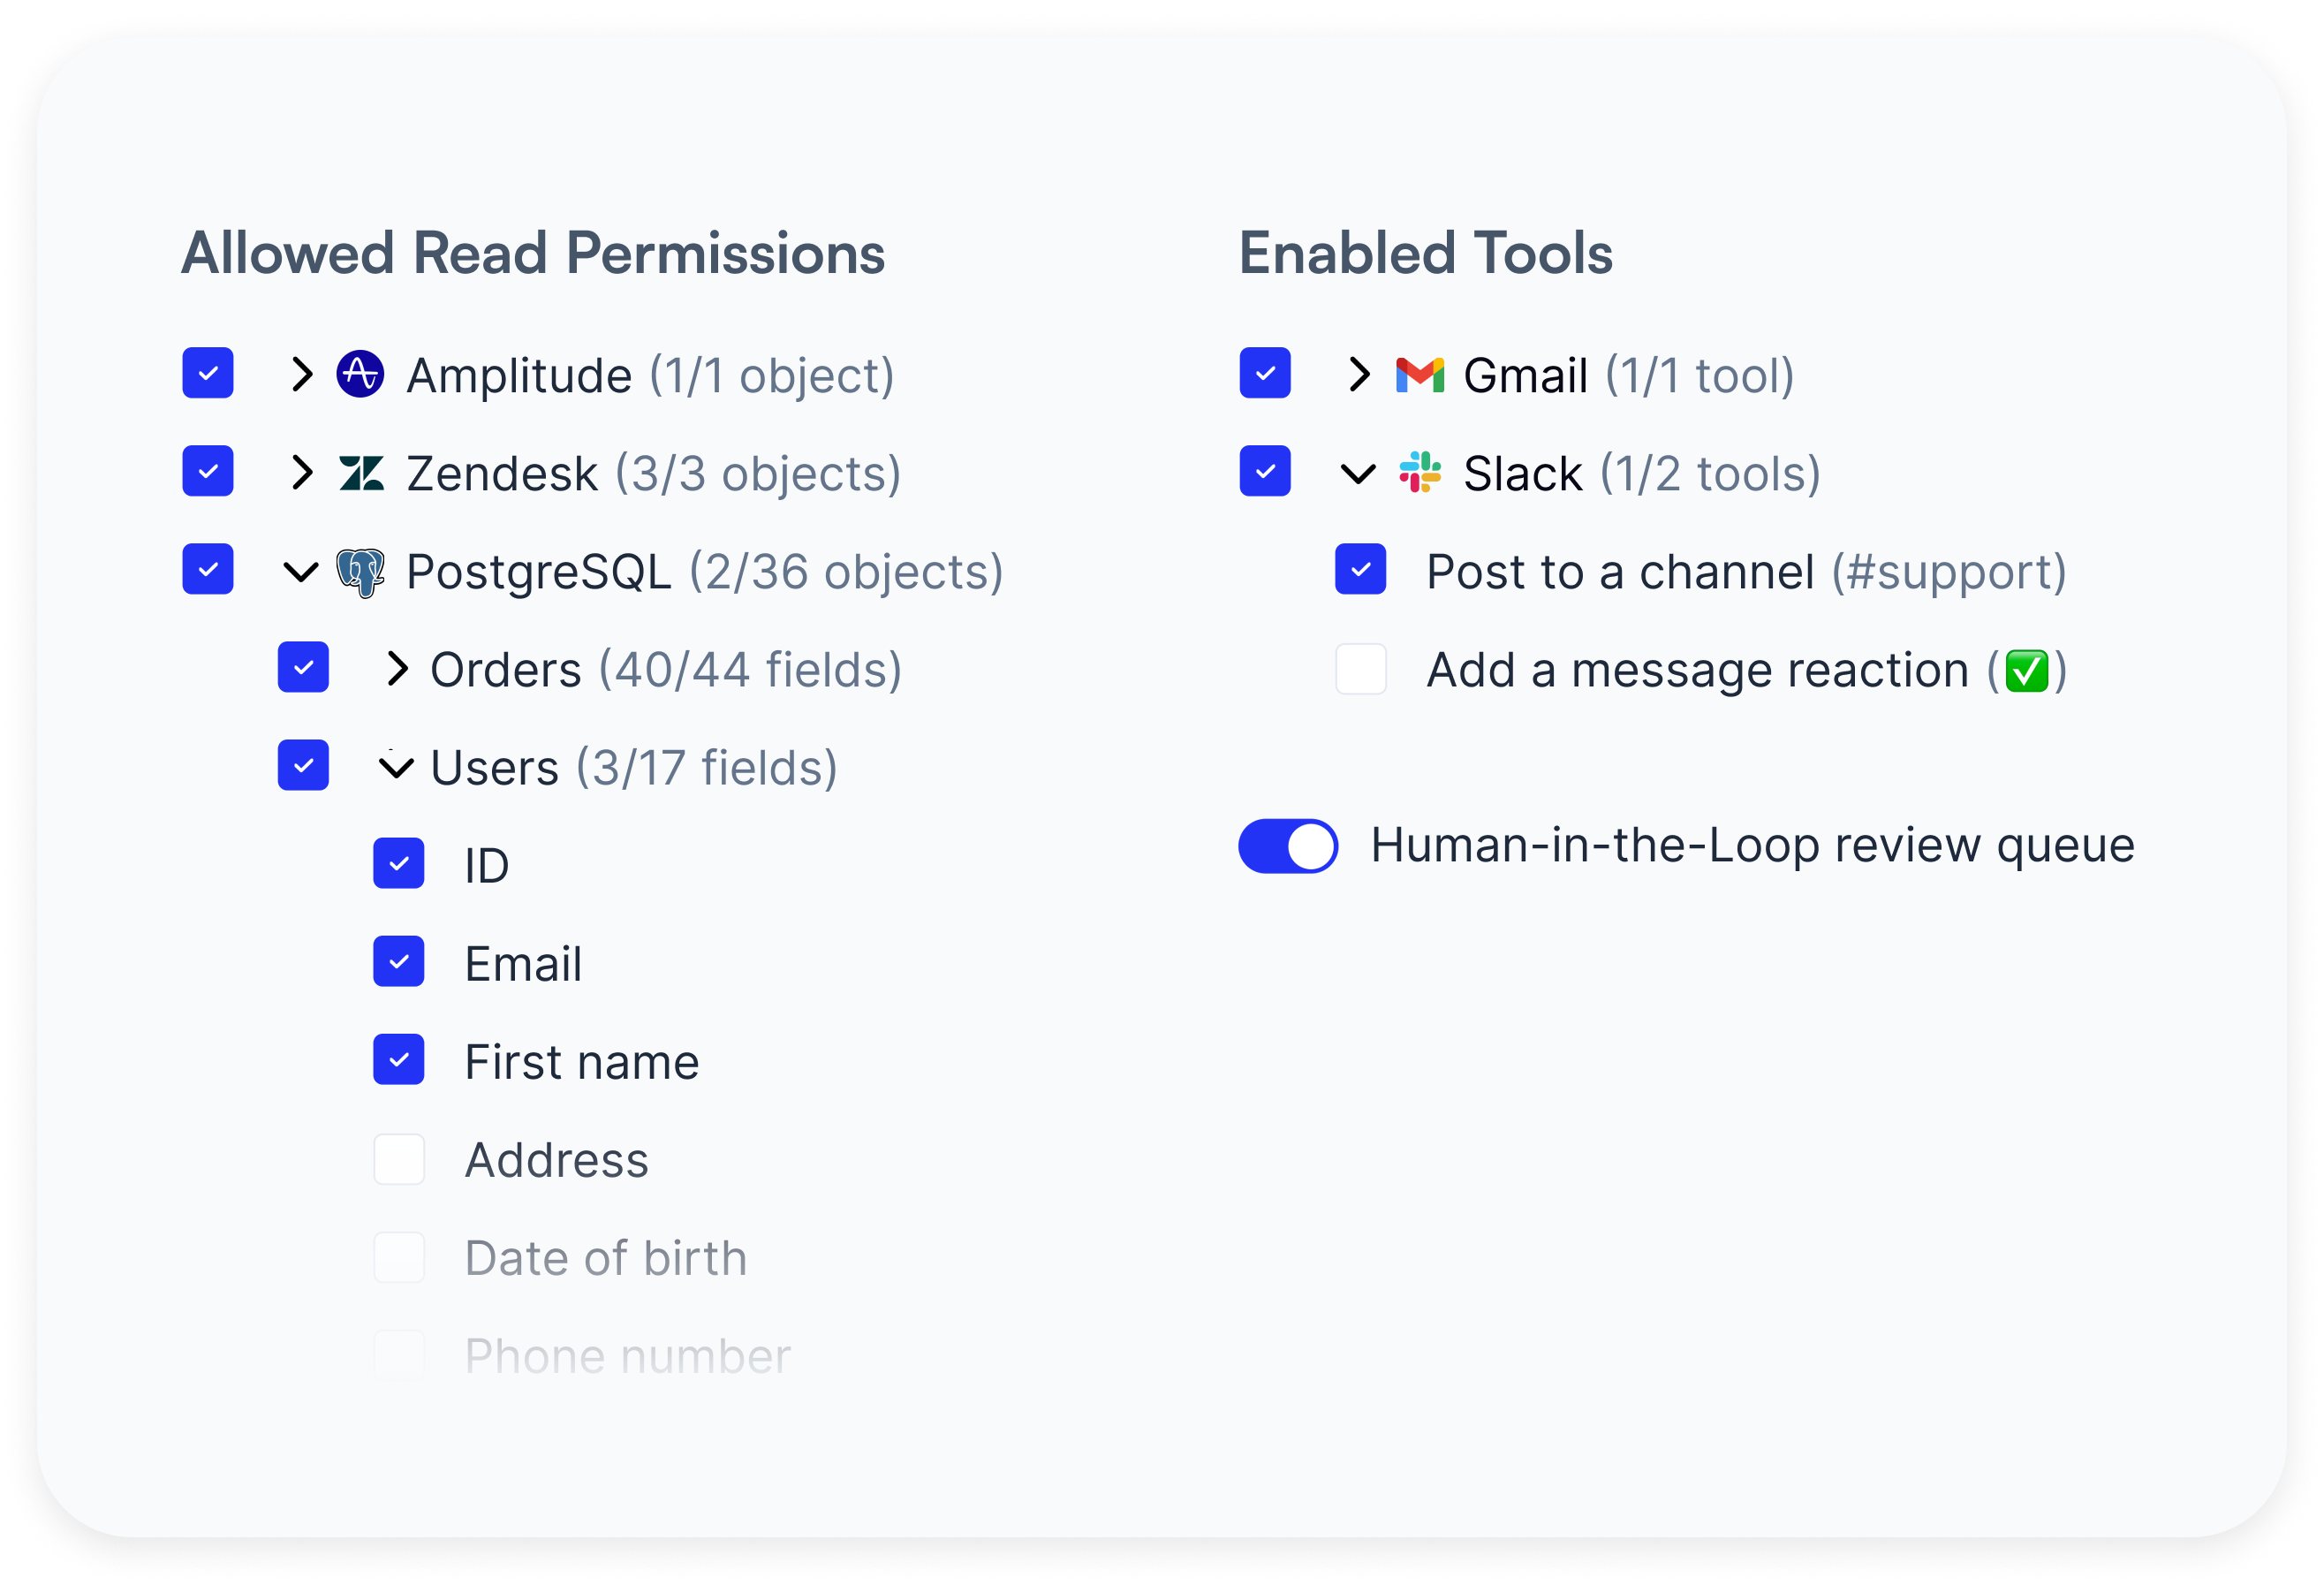Viewport: 2324px width, 1585px height.
Task: Click the Zendesk logo icon
Action: [361, 472]
